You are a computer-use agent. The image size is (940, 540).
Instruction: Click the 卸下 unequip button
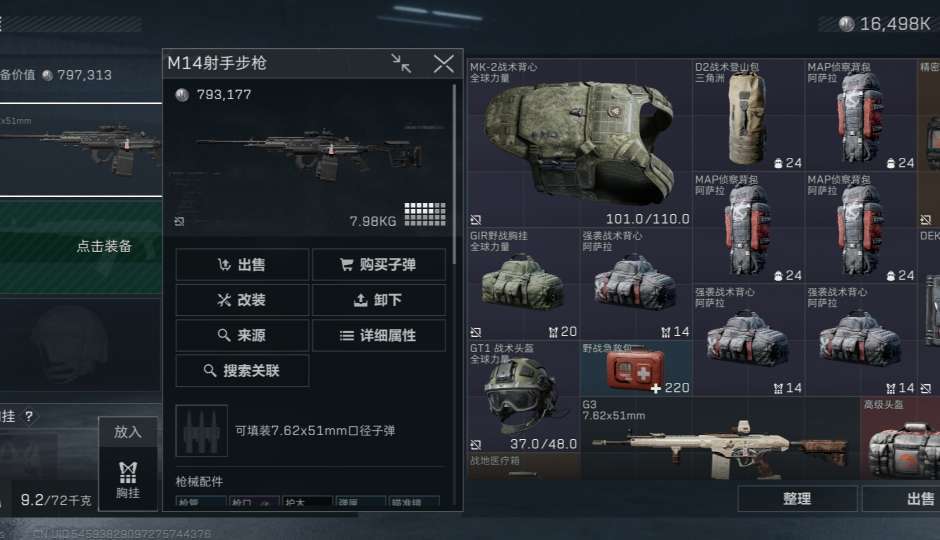tap(379, 300)
